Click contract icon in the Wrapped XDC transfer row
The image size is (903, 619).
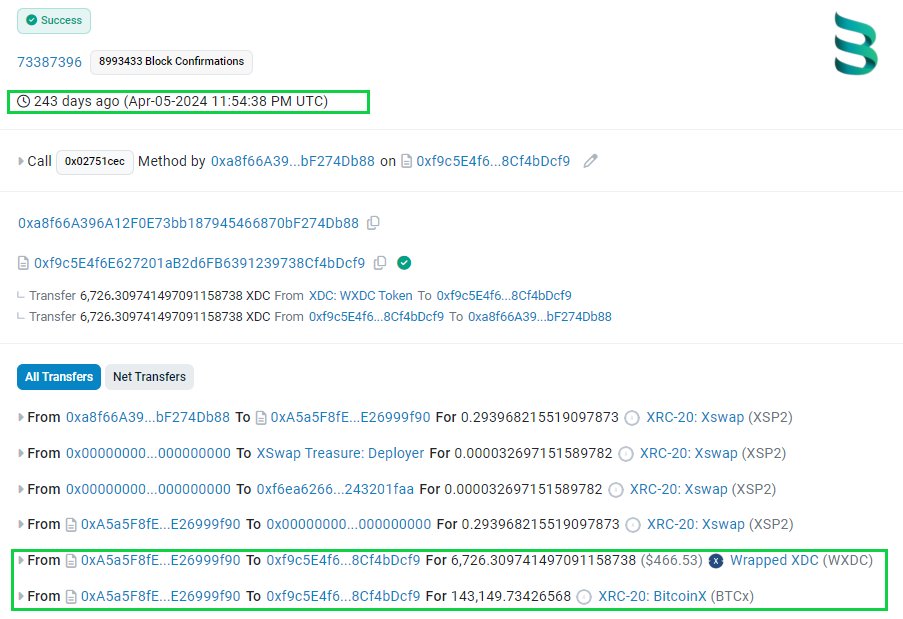click(71, 561)
